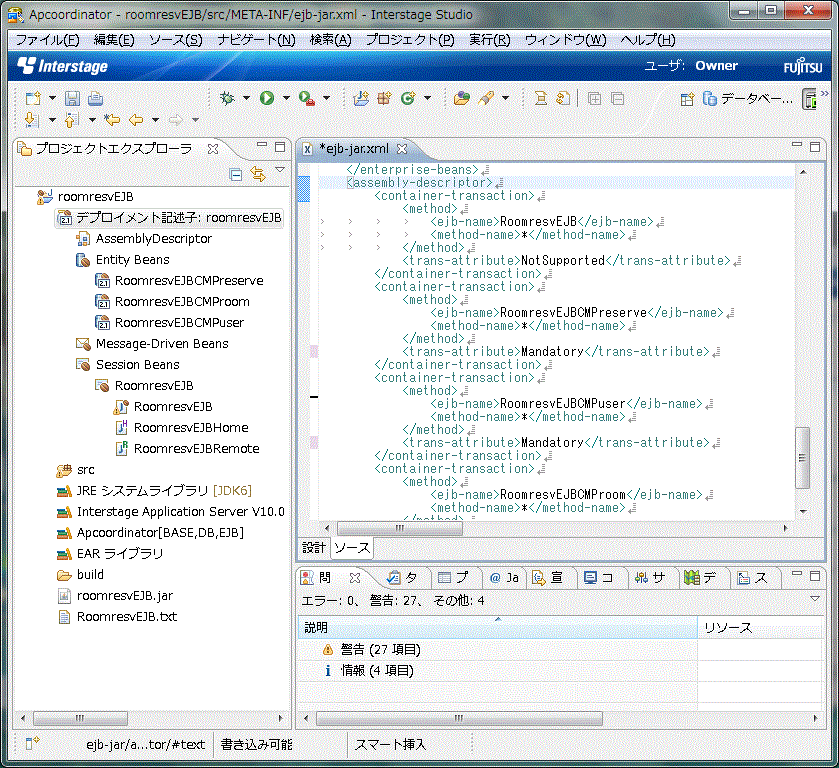The image size is (839, 768).
Task: Click the editor vertical scrollbar thumb
Action: tap(803, 458)
